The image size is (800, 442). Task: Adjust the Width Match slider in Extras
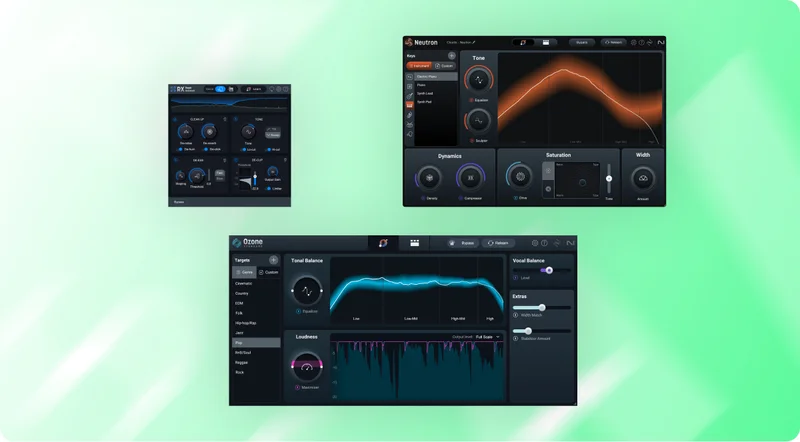pyautogui.click(x=542, y=308)
